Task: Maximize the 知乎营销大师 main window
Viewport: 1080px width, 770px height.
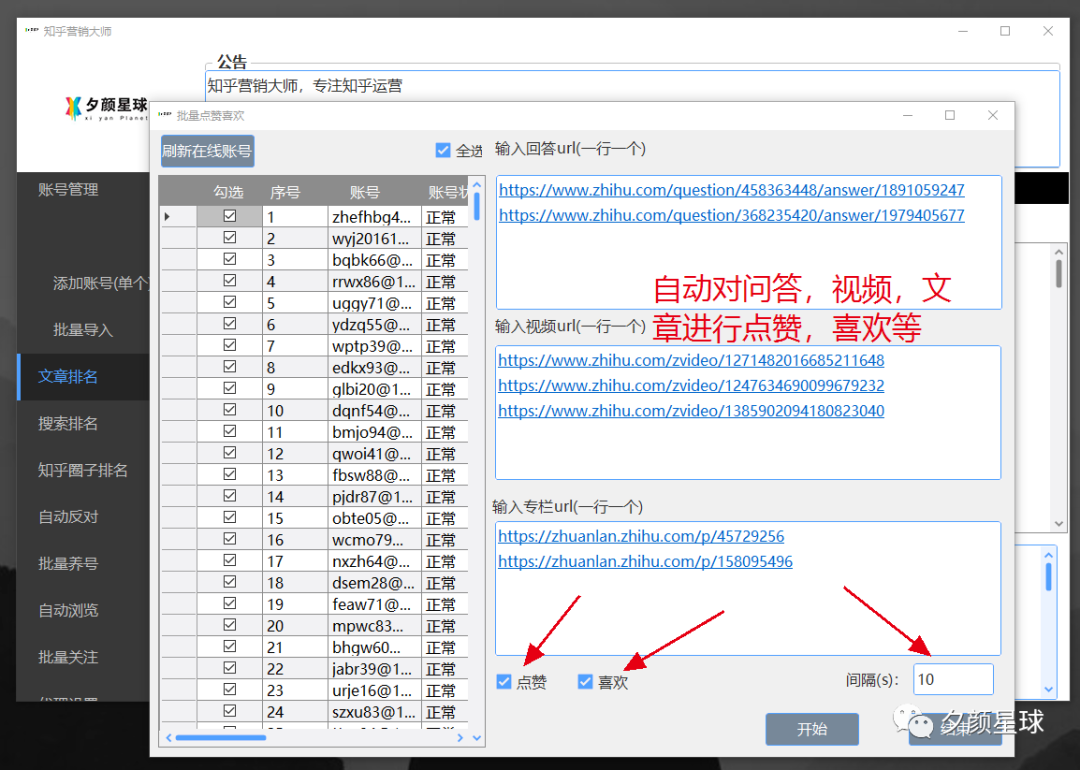Action: [x=1005, y=31]
